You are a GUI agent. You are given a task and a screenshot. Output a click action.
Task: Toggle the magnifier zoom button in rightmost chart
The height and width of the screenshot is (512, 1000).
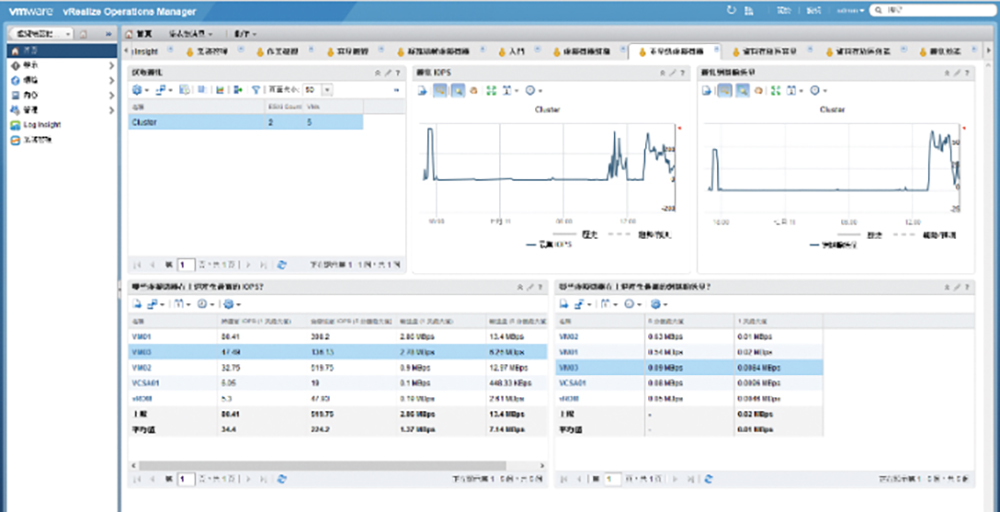click(x=742, y=91)
